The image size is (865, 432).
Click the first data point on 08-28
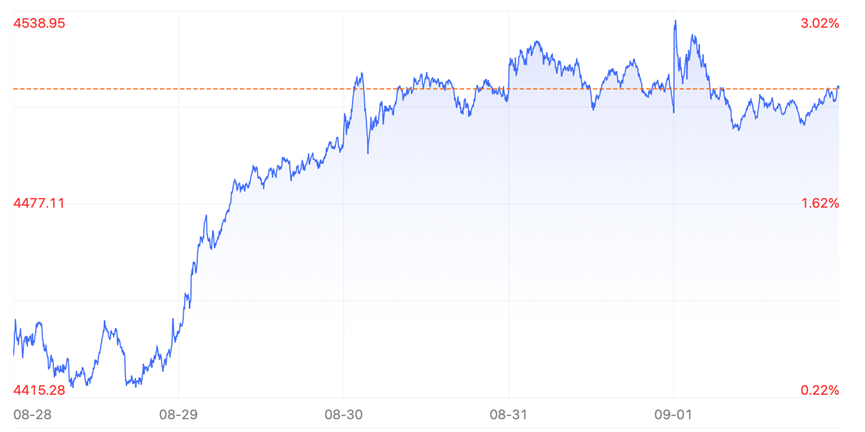pyautogui.click(x=14, y=353)
